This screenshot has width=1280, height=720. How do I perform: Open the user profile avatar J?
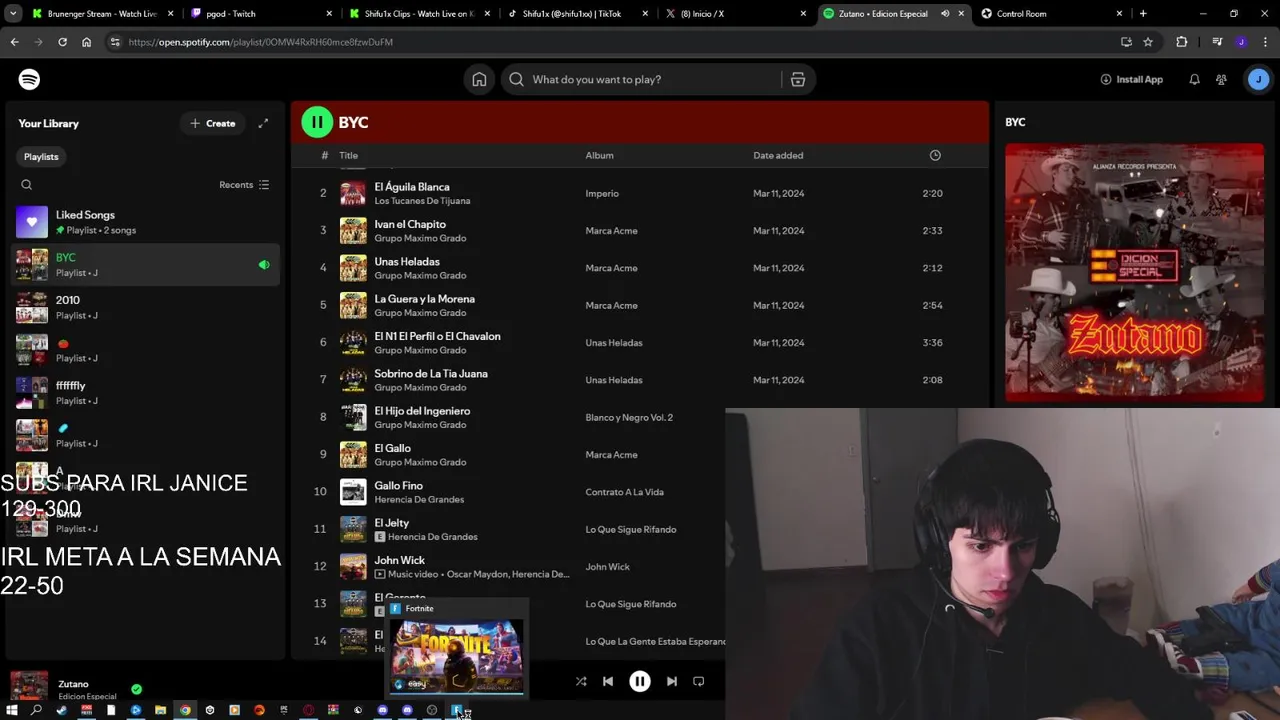pos(1258,79)
